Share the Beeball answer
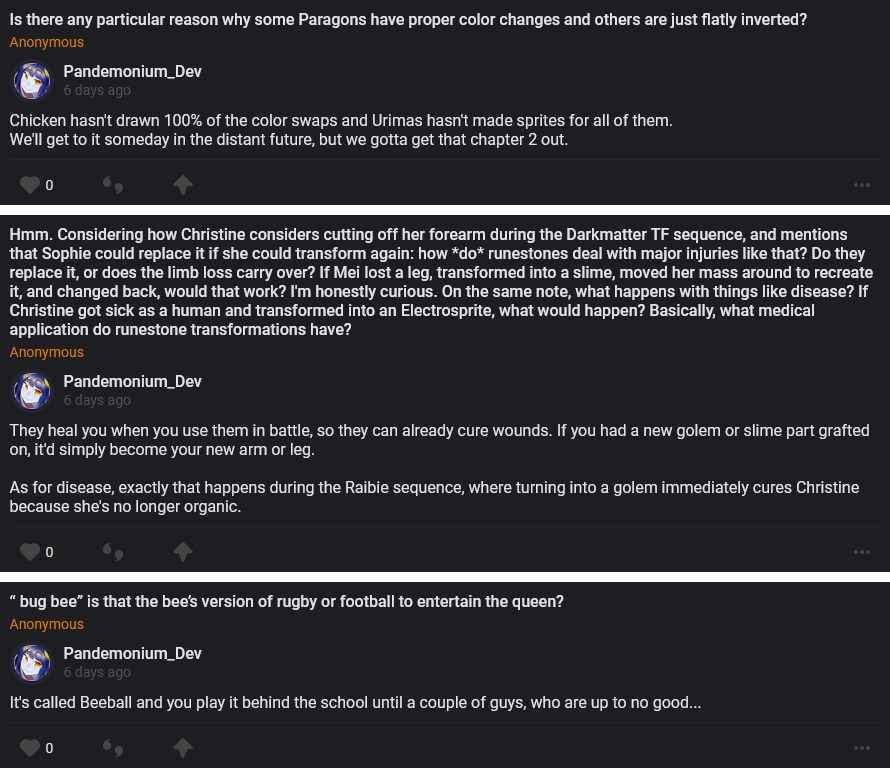This screenshot has width=890, height=768. tap(182, 748)
